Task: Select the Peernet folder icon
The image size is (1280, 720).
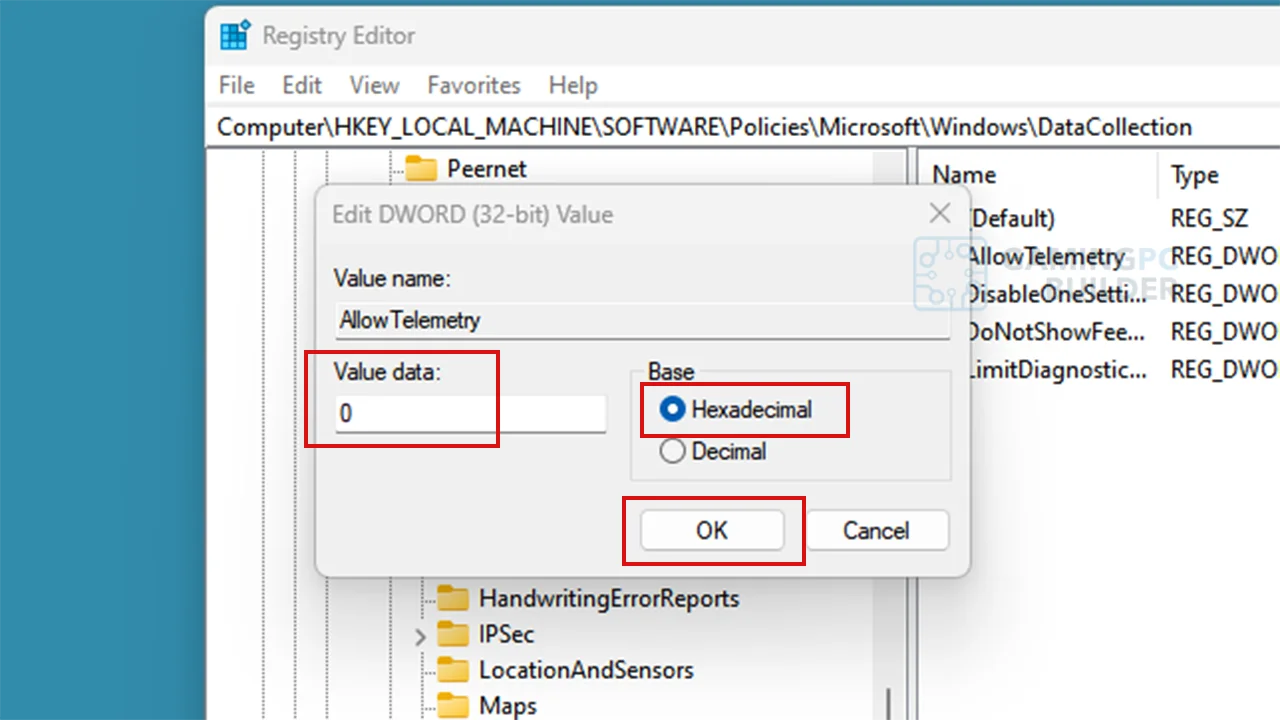Action: pos(421,168)
